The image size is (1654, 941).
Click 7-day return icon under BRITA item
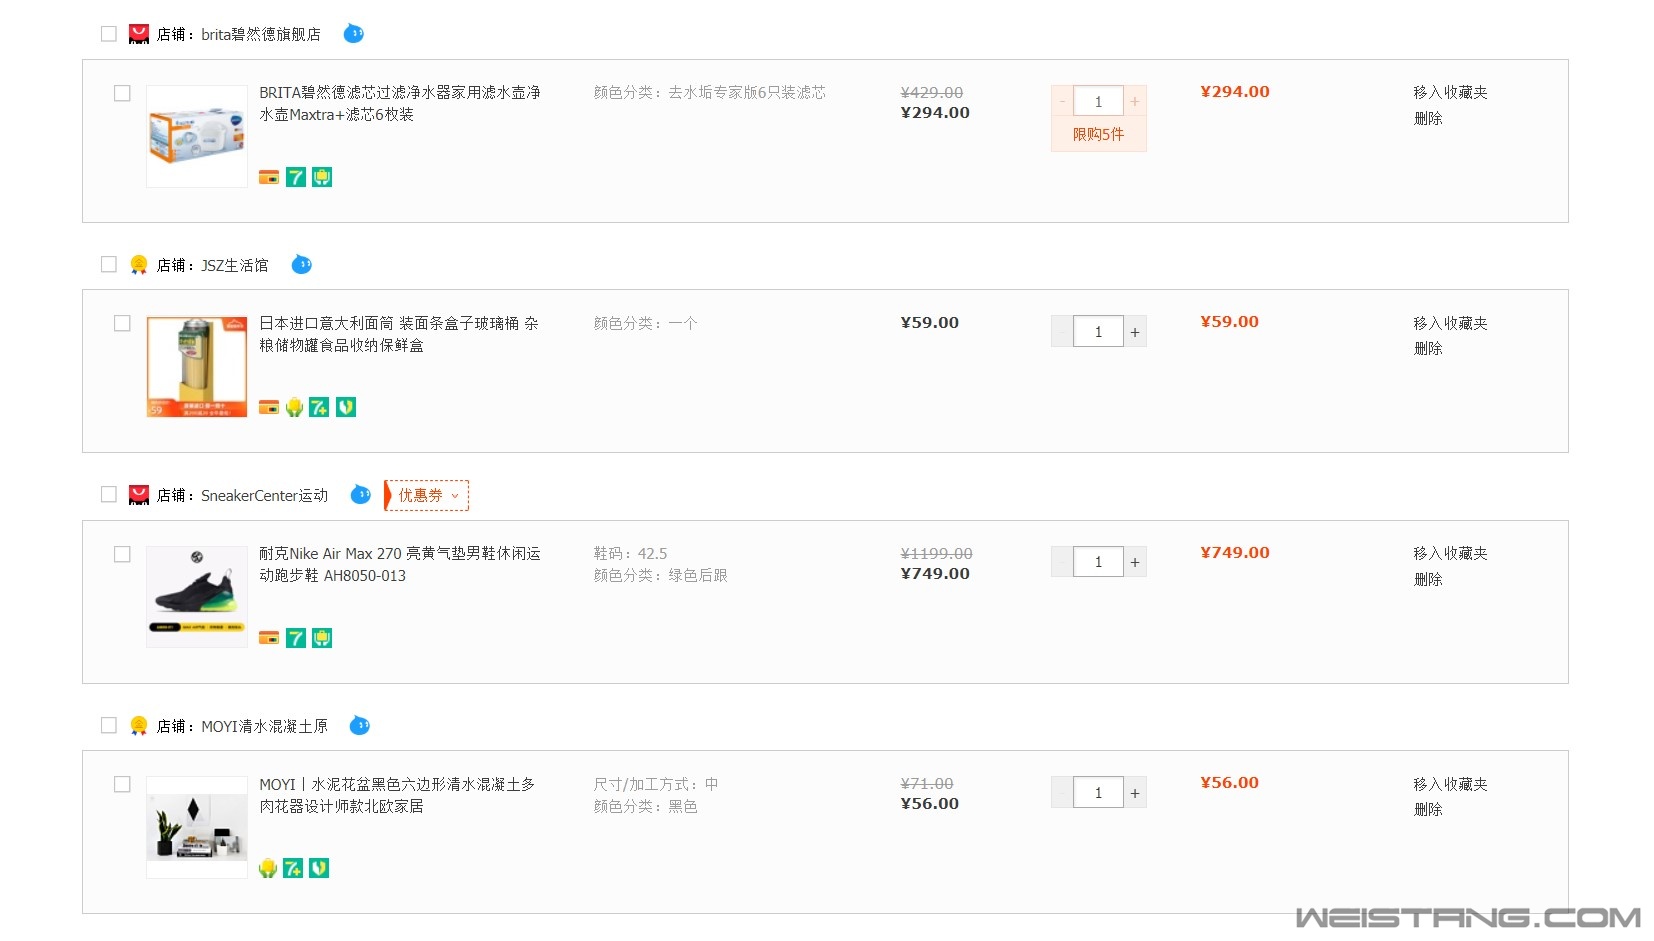click(296, 177)
